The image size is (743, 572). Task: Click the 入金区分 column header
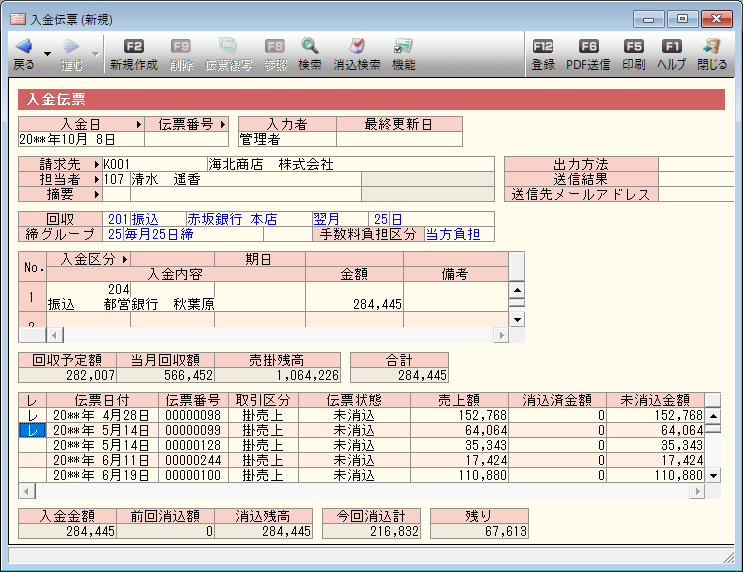pyautogui.click(x=89, y=259)
